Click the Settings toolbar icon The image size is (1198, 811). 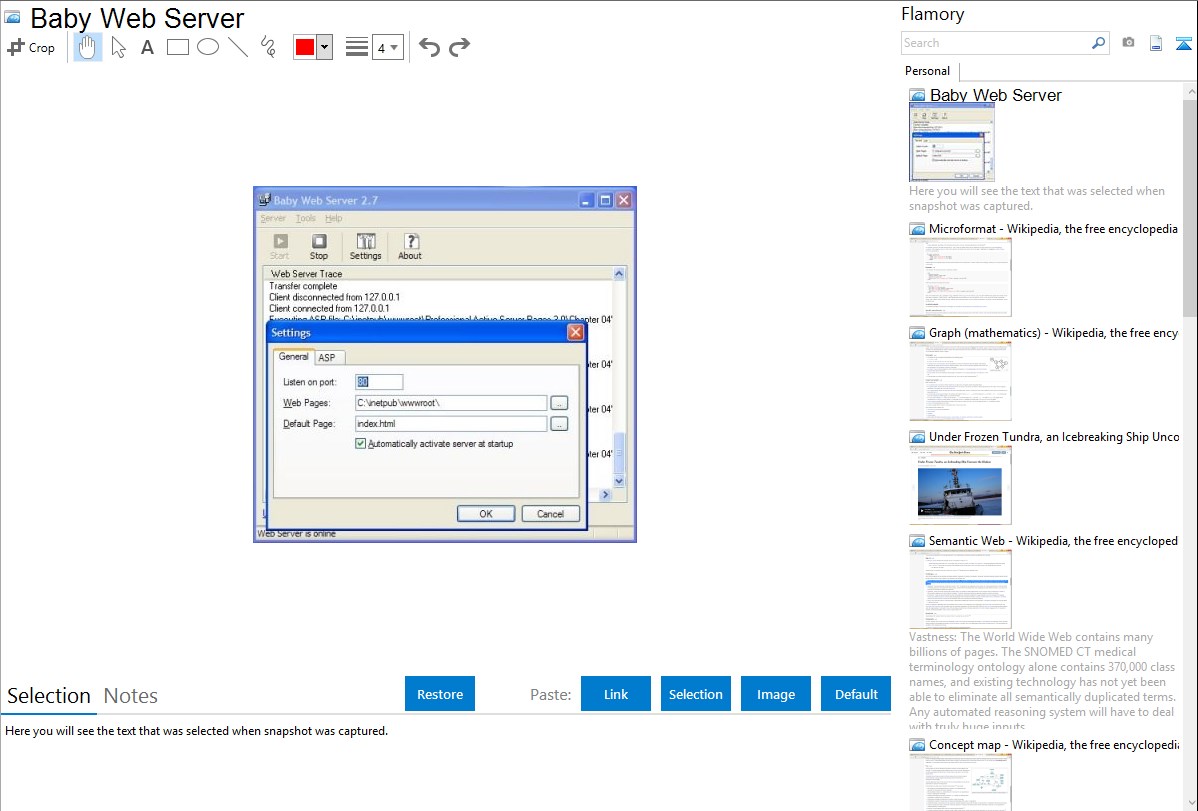click(x=365, y=247)
